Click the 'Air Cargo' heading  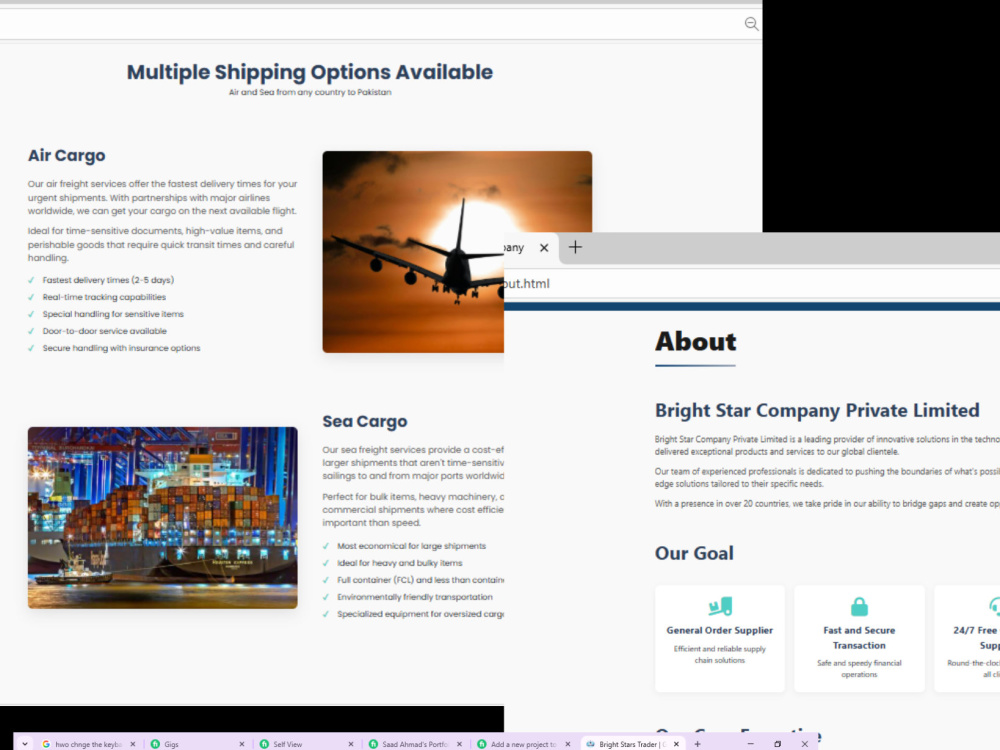point(66,156)
